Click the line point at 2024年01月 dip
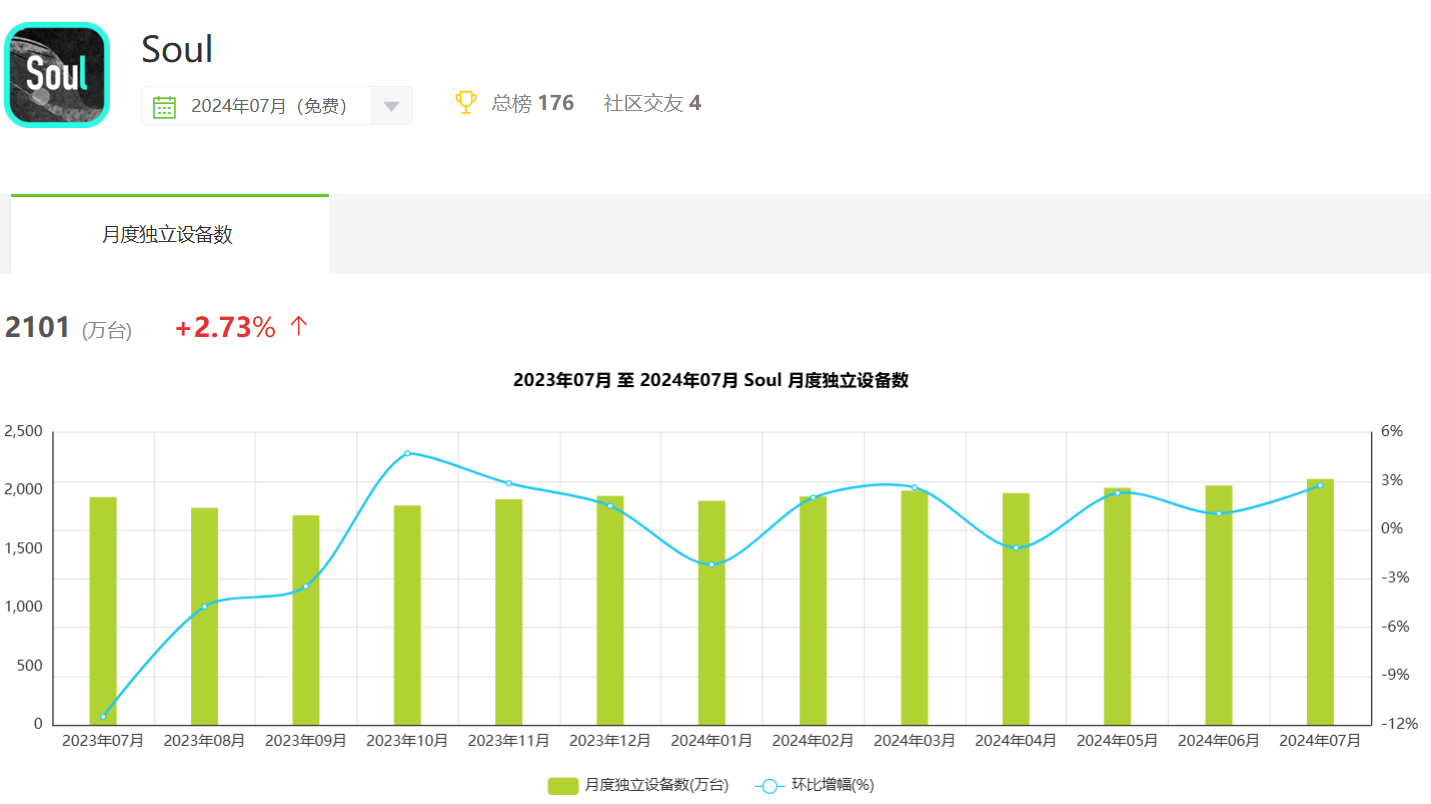This screenshot has height=804, width=1431. (x=712, y=565)
